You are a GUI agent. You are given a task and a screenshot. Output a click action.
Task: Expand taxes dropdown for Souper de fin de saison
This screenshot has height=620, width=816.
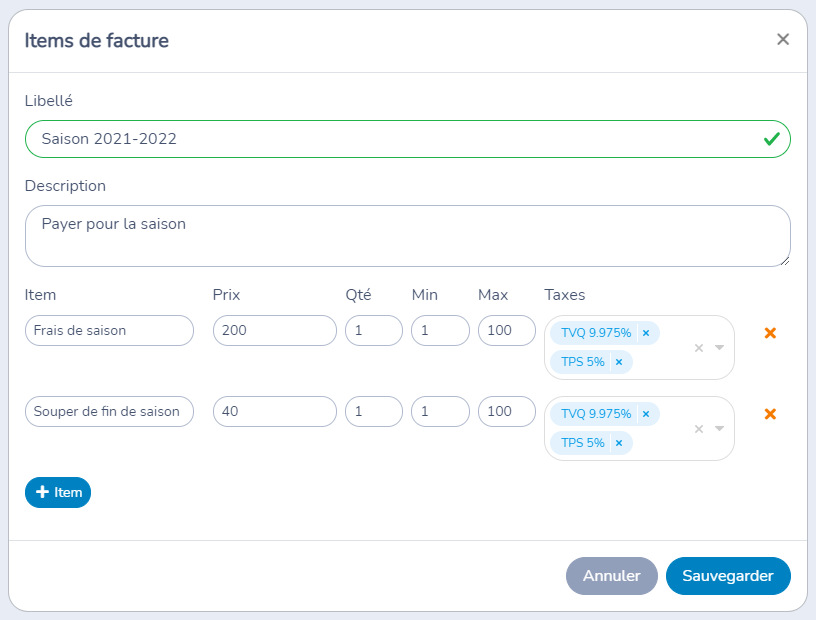point(719,429)
